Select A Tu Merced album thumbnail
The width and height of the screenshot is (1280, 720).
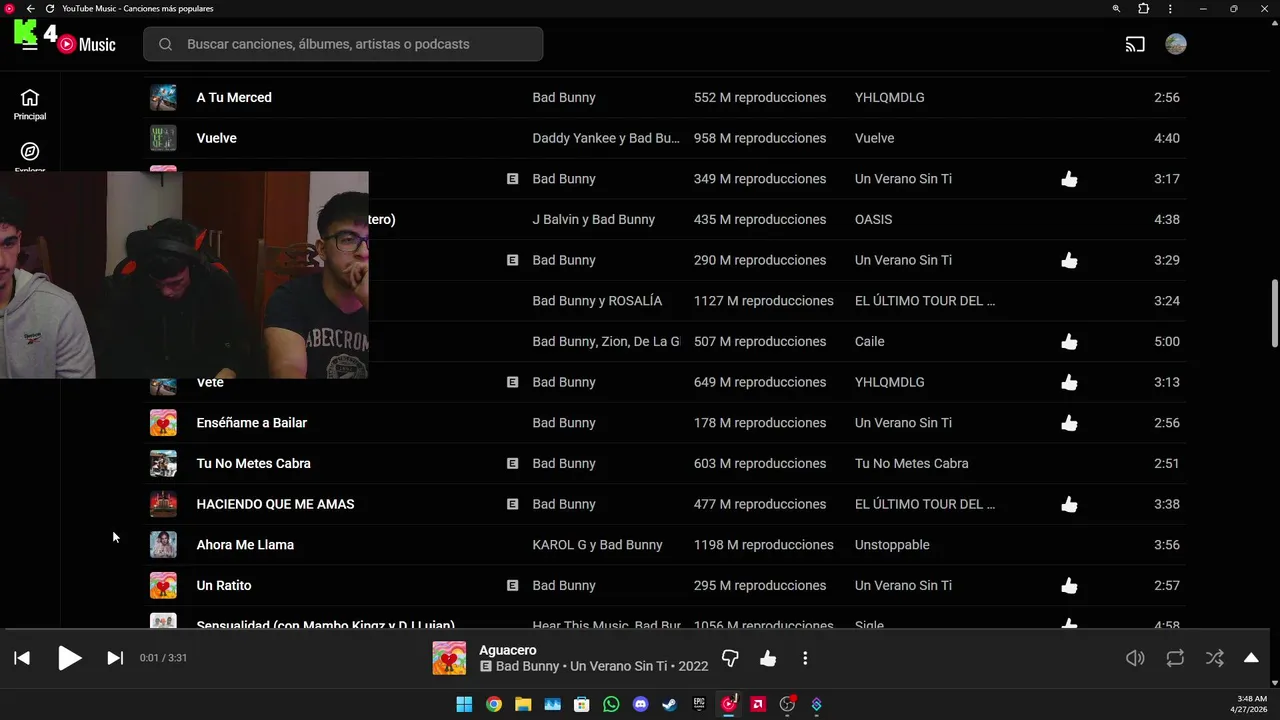point(163,97)
